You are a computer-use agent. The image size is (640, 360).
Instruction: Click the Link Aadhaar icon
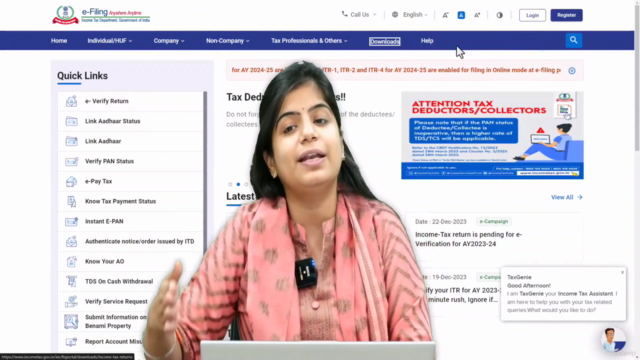(71, 141)
